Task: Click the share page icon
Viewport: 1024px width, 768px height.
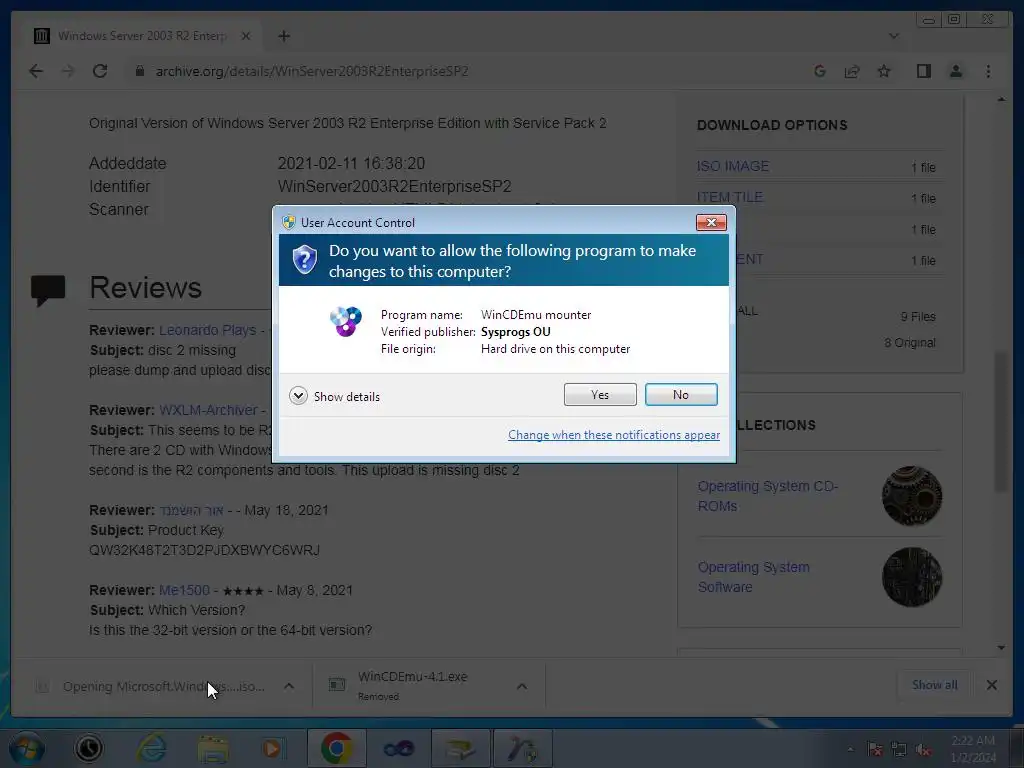Action: pos(852,71)
